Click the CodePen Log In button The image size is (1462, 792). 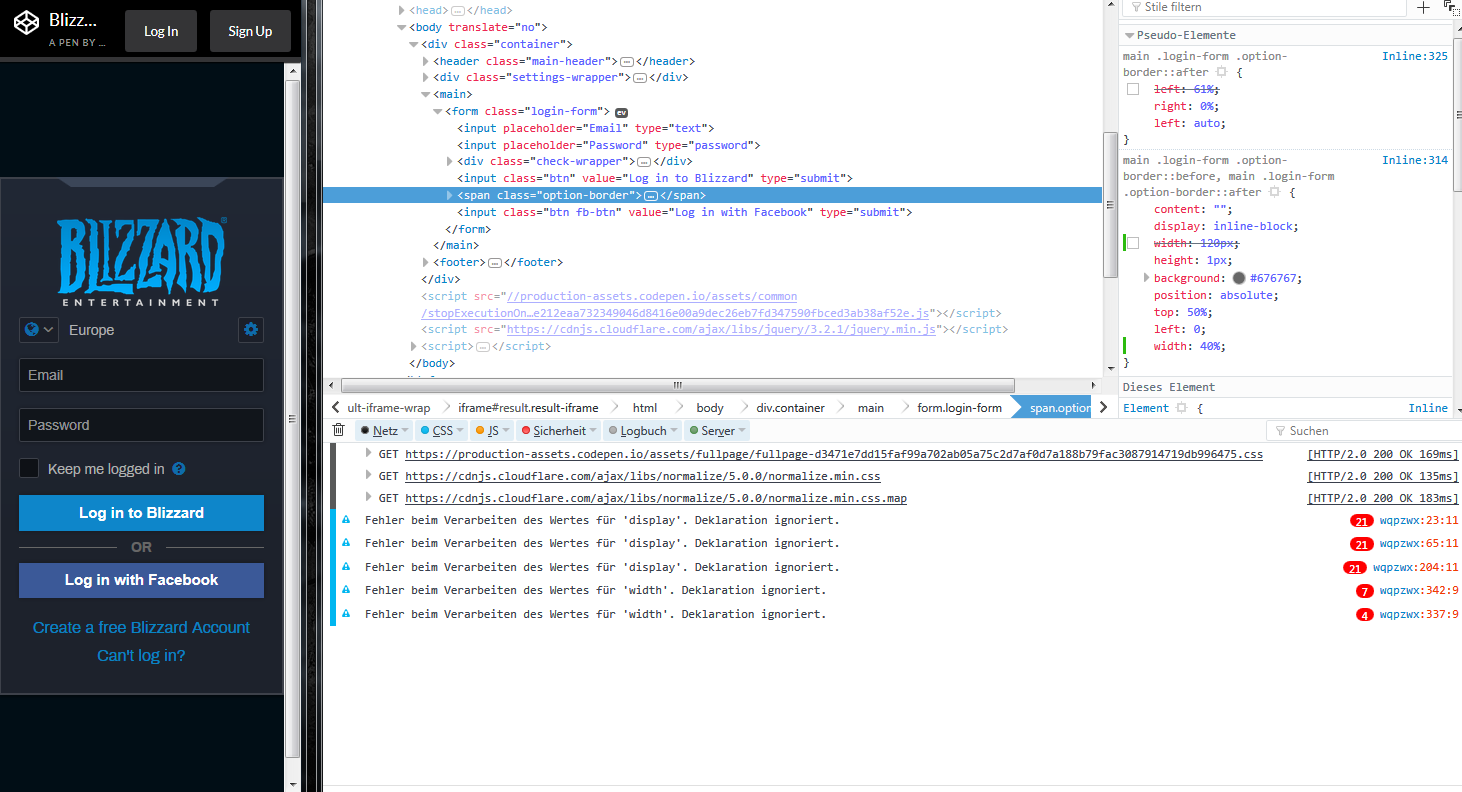[x=161, y=31]
